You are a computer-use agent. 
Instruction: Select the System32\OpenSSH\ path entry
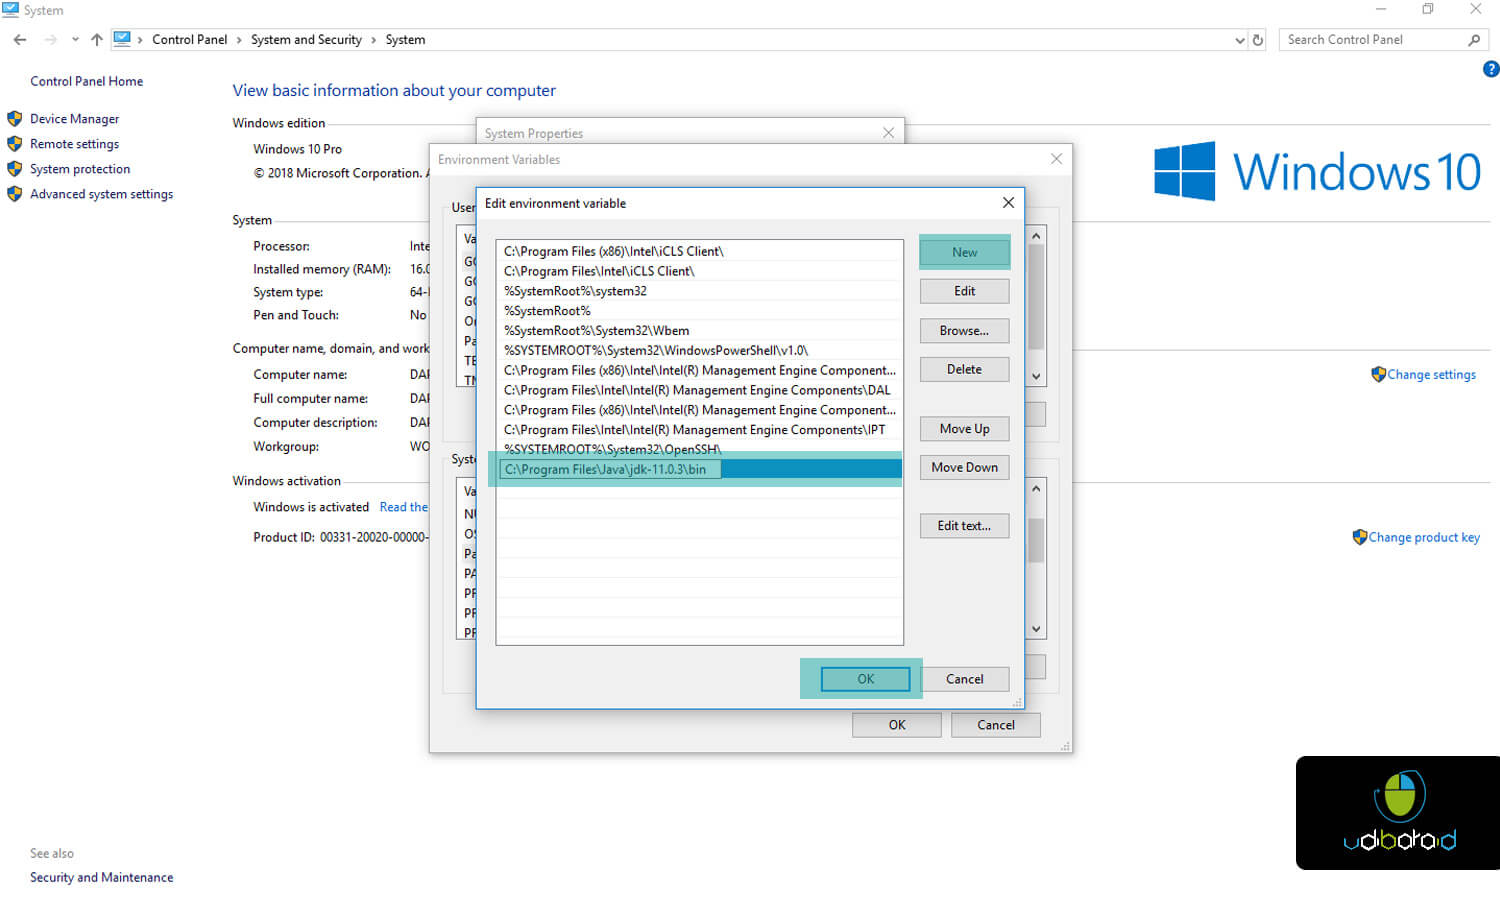point(699,449)
